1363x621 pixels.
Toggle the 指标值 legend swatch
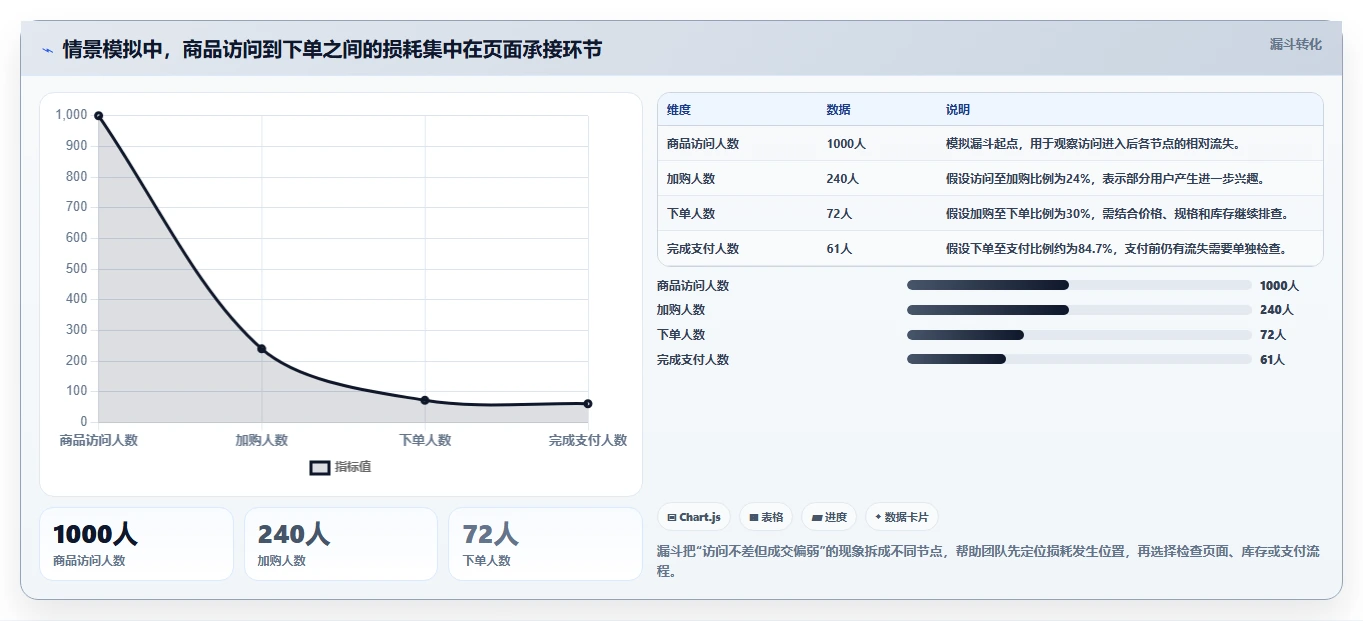pos(320,467)
